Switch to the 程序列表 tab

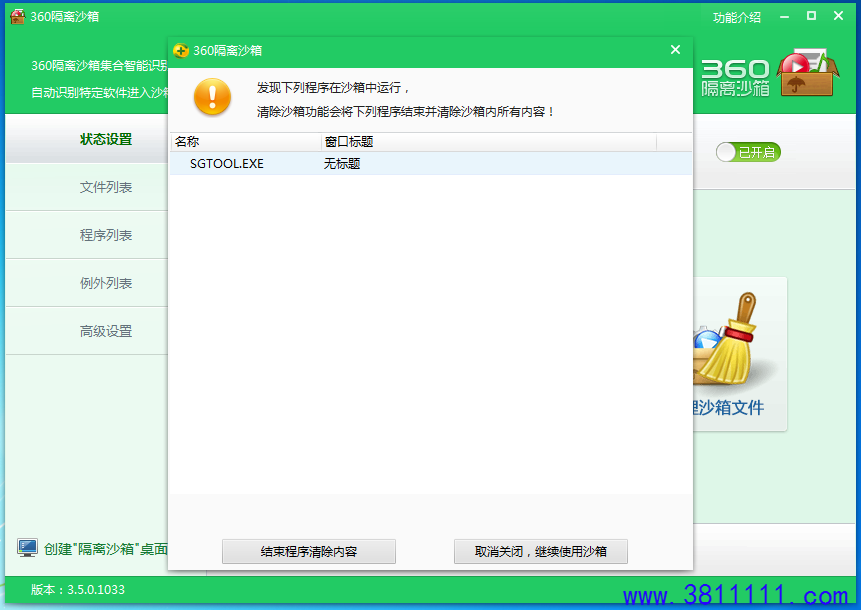[87, 235]
